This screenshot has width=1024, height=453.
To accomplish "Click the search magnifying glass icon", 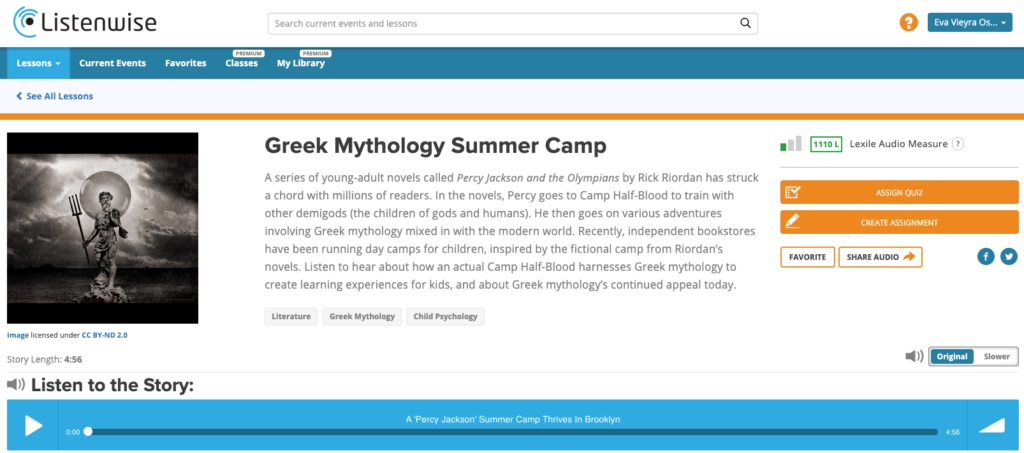I will (745, 23).
